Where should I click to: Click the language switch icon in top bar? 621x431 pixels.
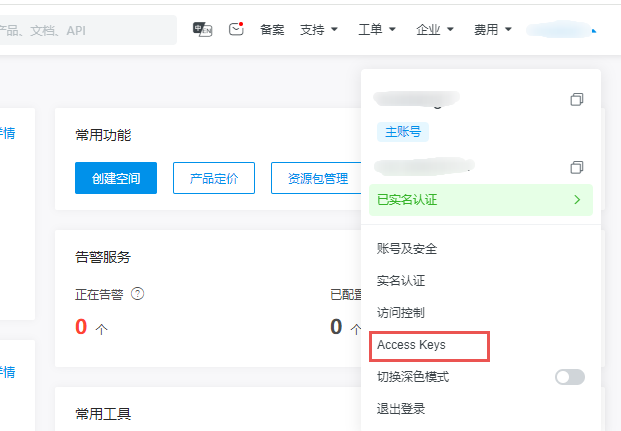tap(202, 30)
